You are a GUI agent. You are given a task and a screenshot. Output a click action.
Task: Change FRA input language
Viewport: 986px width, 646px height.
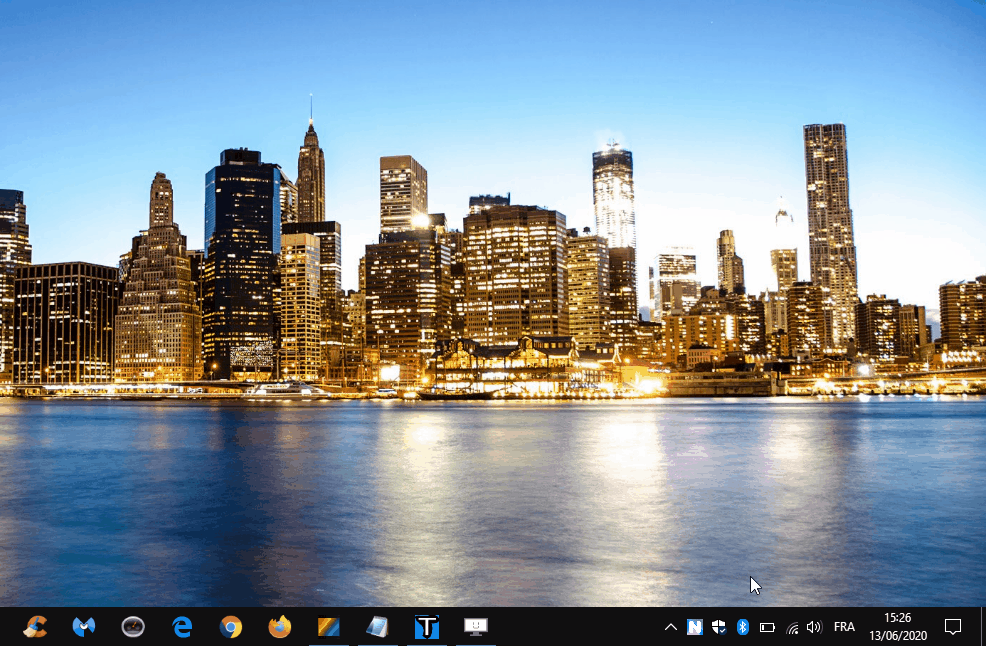[844, 627]
